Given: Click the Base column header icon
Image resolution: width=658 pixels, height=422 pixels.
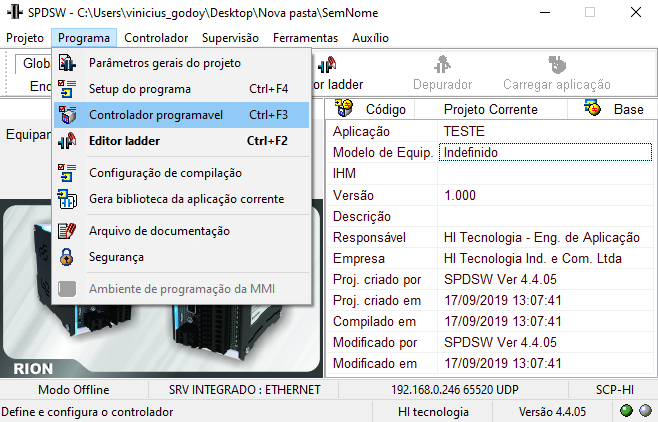Looking at the screenshot, I should (x=592, y=109).
